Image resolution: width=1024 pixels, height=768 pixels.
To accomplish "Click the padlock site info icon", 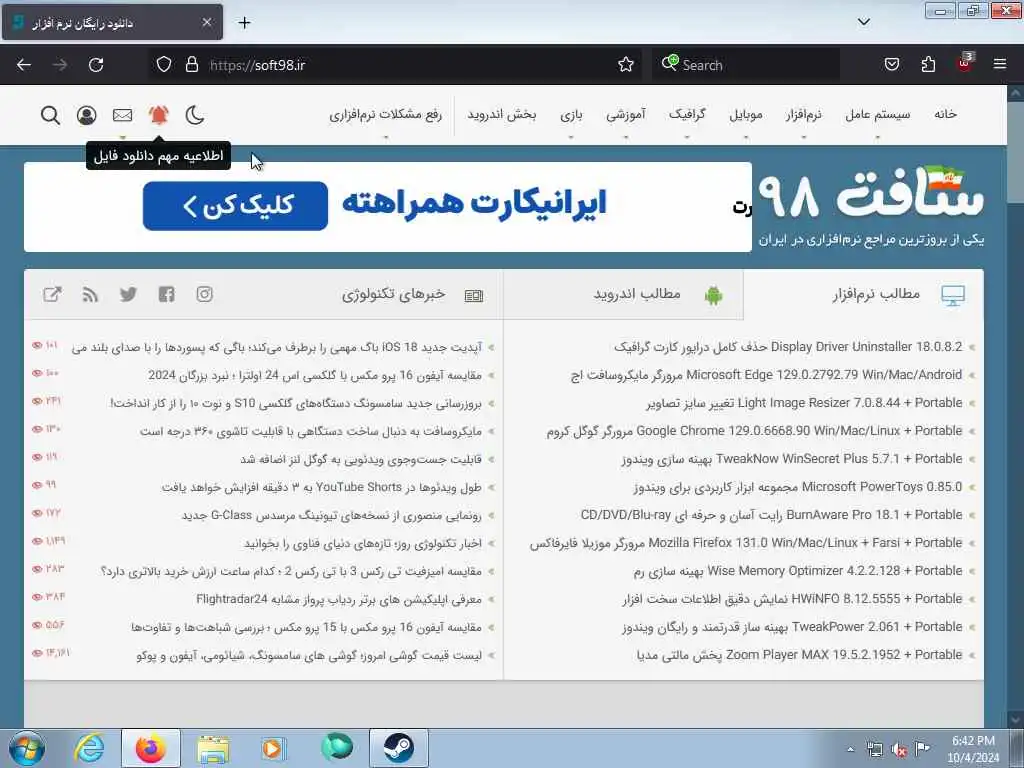I will click(x=191, y=64).
